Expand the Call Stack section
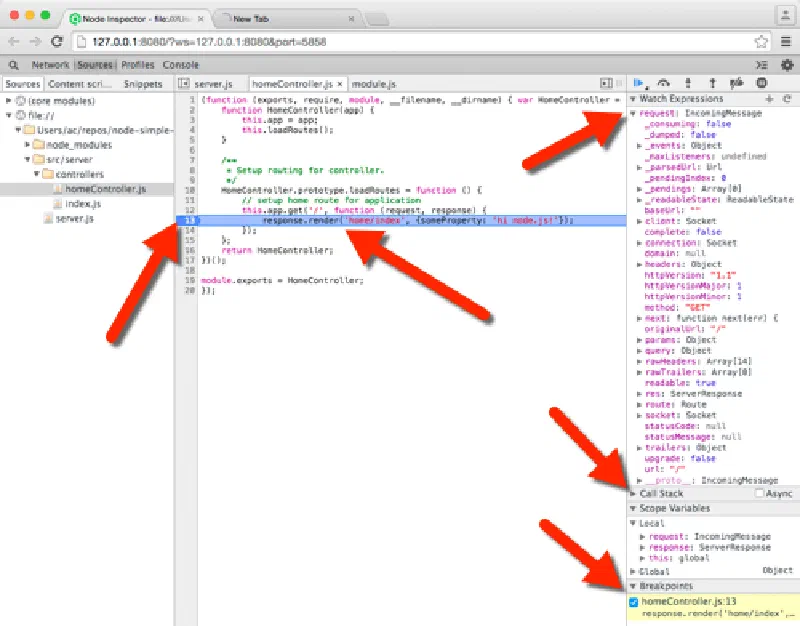This screenshot has width=800, height=626. click(633, 493)
